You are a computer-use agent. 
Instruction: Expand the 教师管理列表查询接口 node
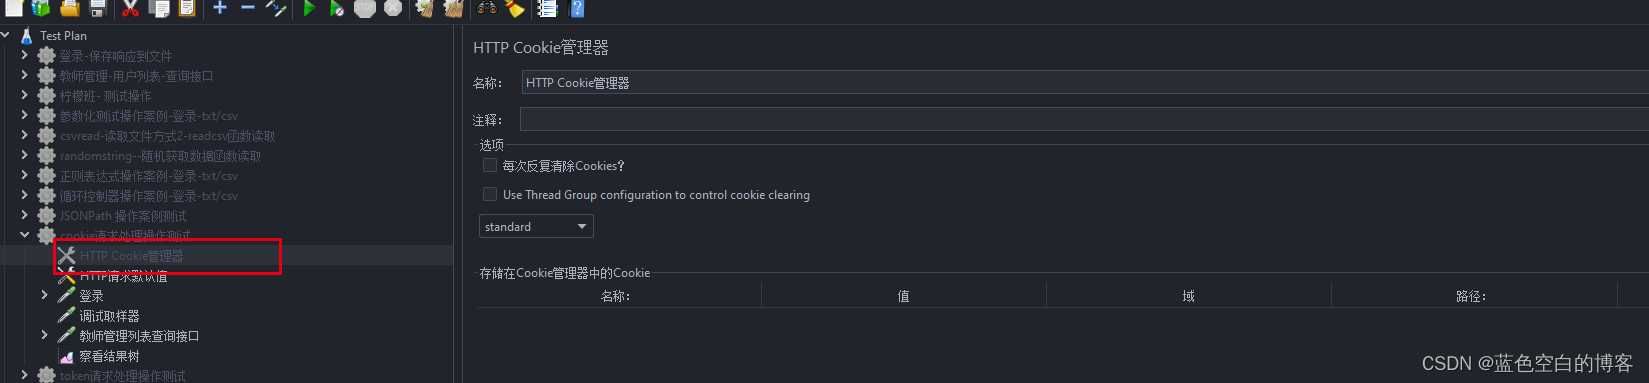45,335
